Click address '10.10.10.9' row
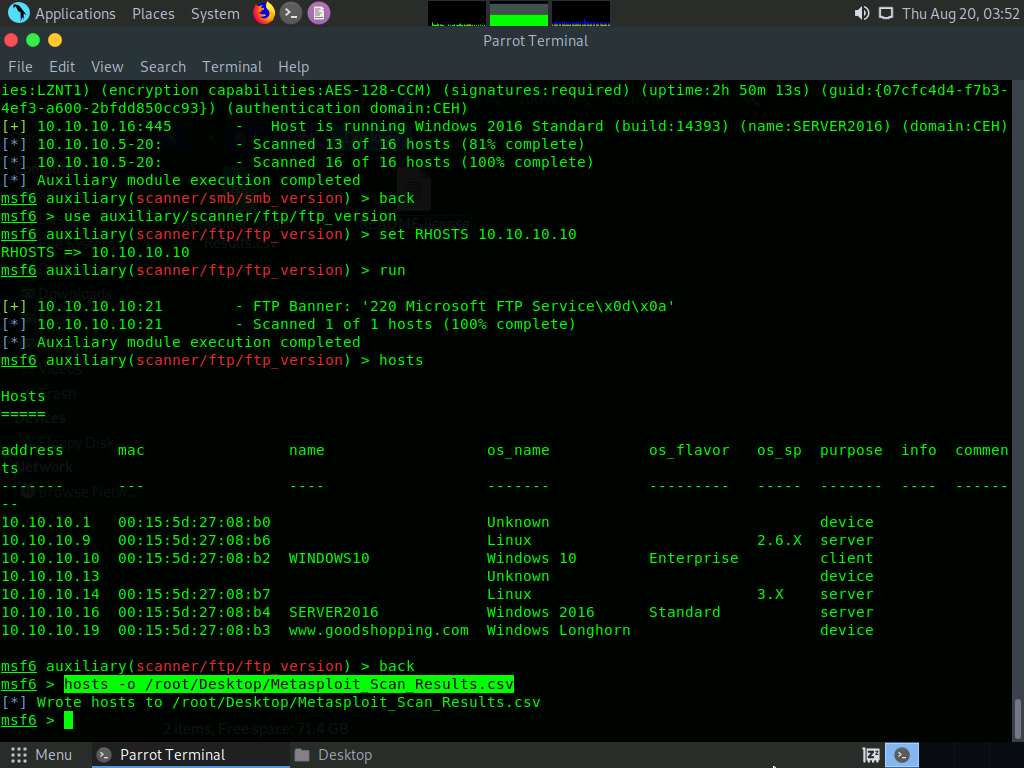This screenshot has height=768, width=1024. 46,541
